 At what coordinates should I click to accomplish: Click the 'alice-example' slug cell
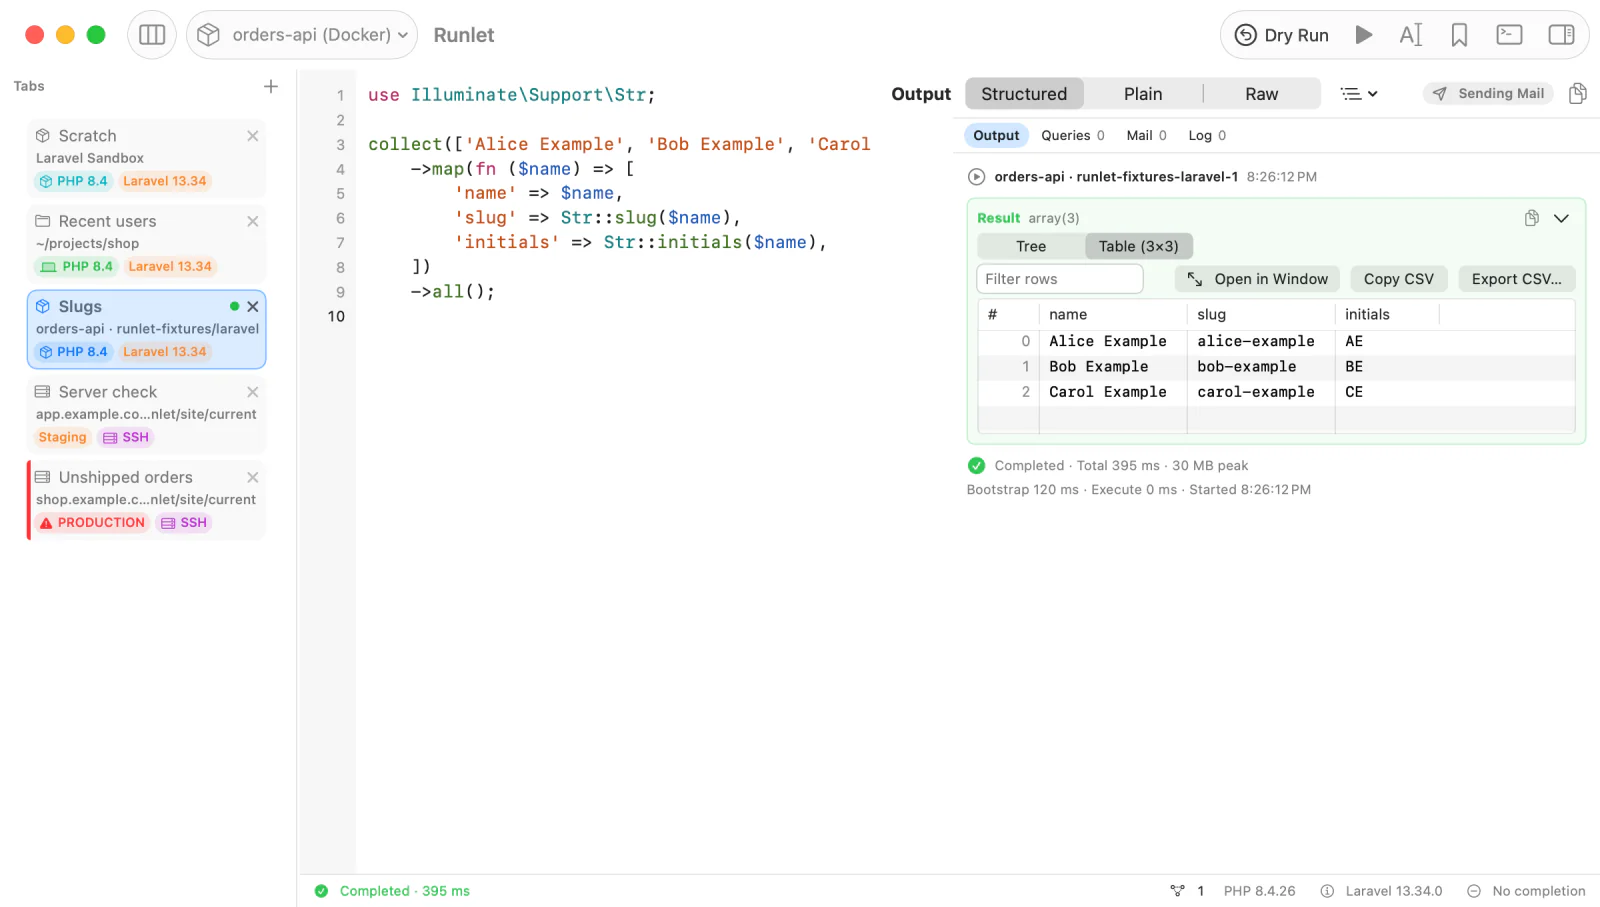pos(1260,341)
